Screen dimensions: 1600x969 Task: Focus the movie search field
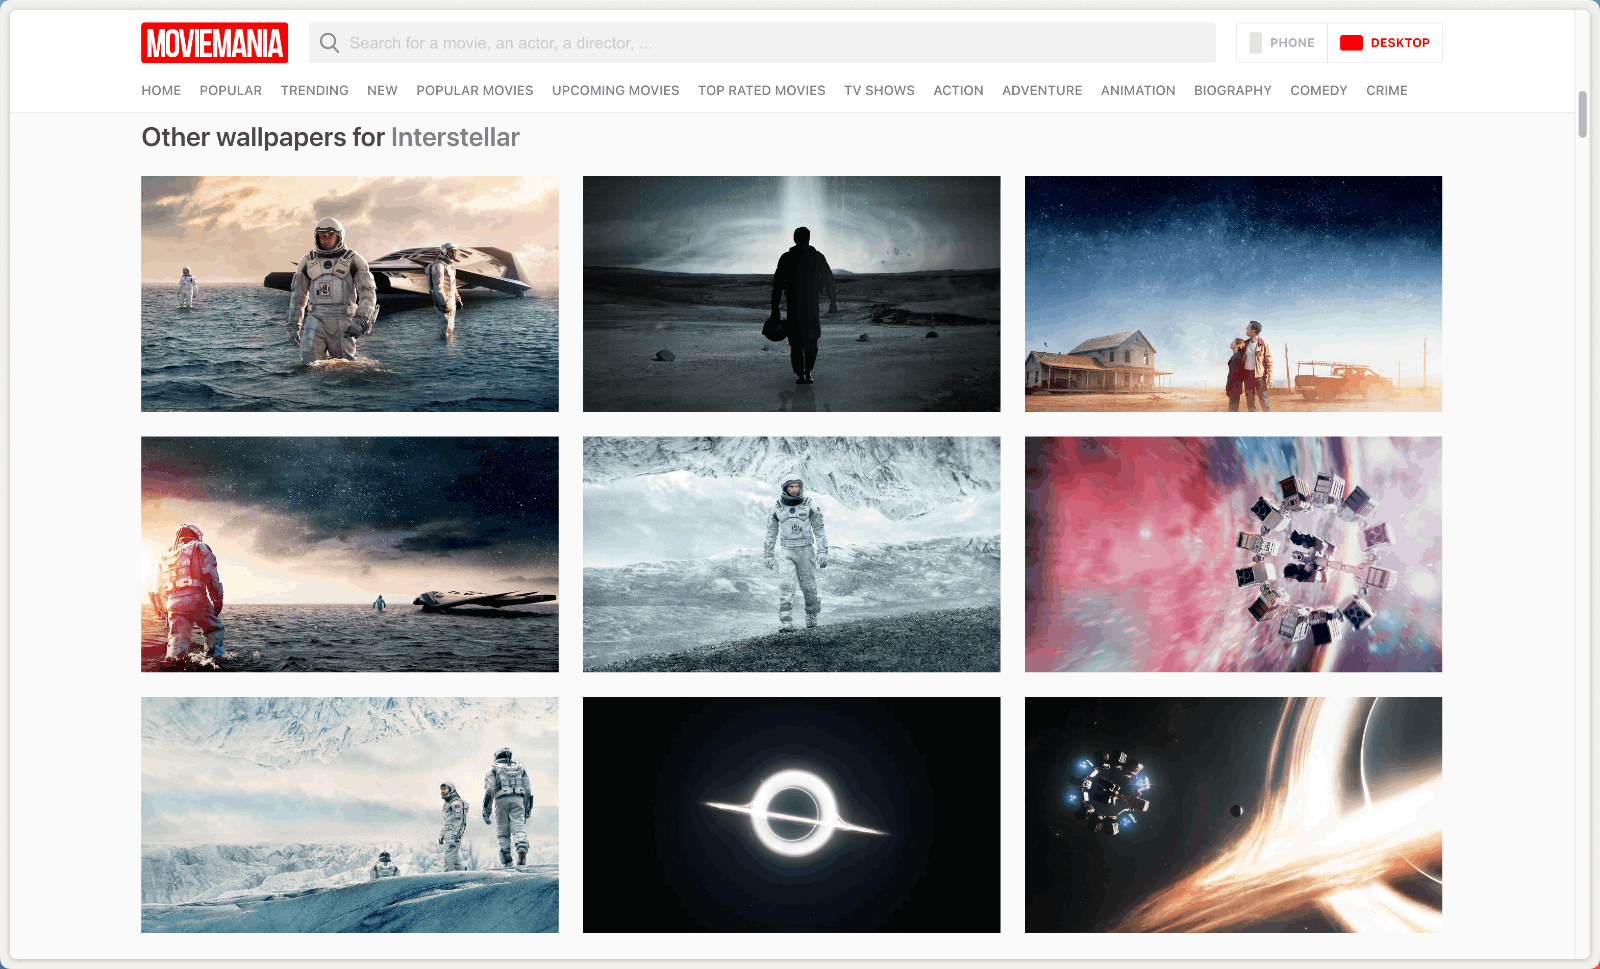pos(770,43)
